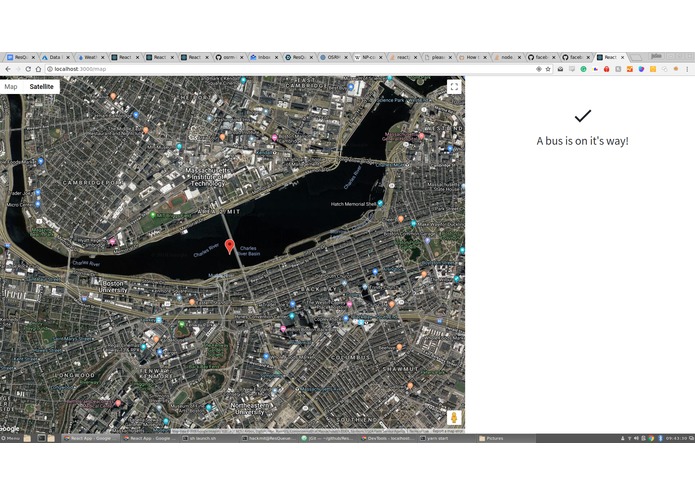Open the Chrome three-dot menu
Viewport: 695px width, 494px height.
687,69
